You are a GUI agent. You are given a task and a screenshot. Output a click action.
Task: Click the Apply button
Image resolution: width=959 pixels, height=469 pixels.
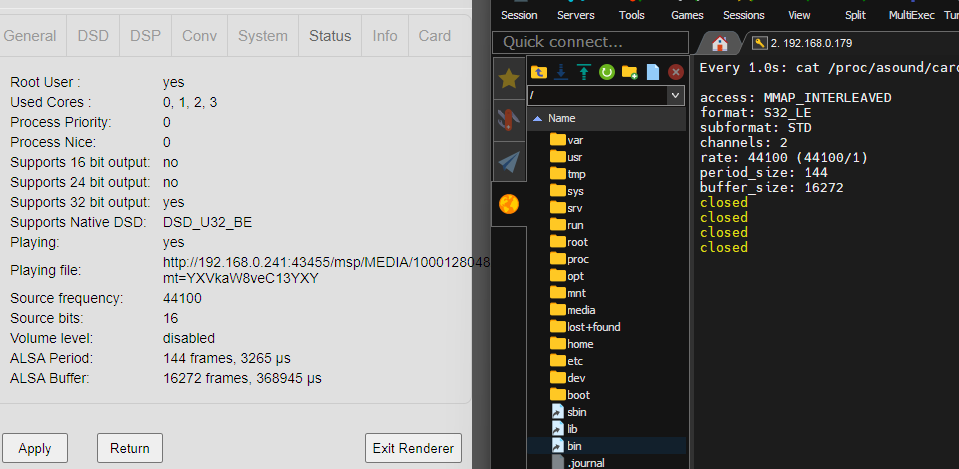pos(35,448)
